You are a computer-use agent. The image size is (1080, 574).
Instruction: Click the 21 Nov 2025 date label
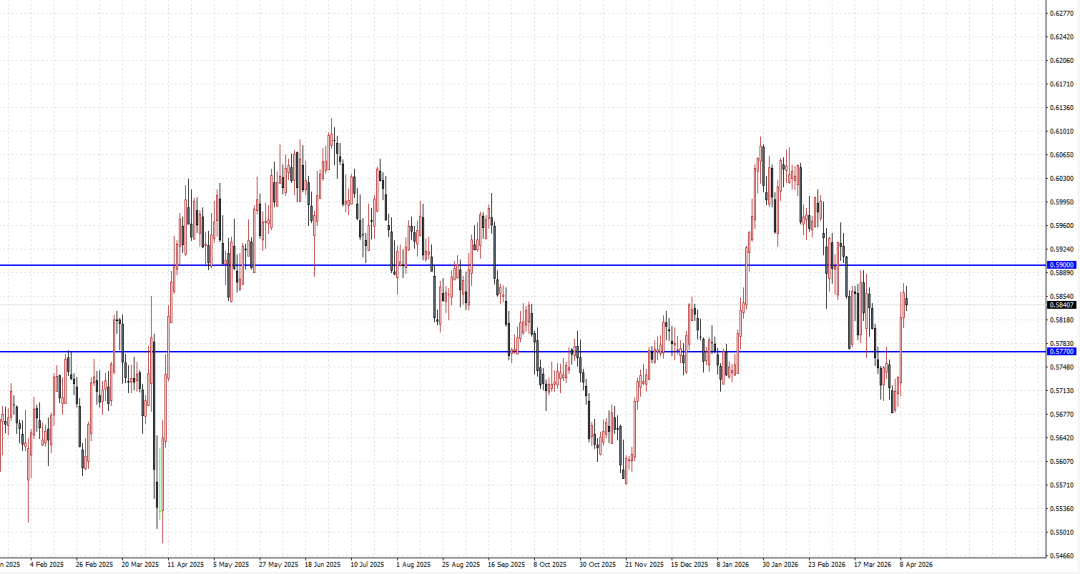644,564
